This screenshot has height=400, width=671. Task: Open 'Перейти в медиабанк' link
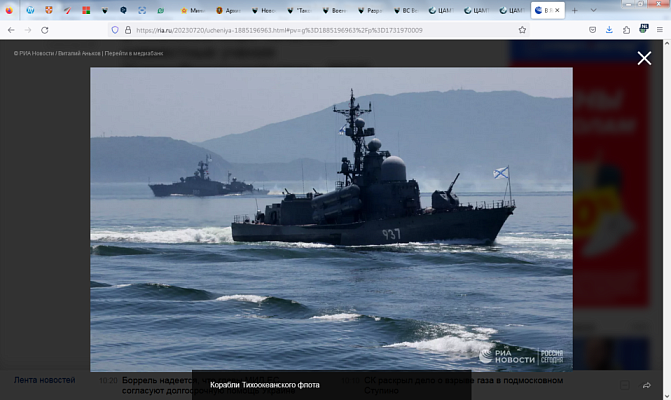point(134,53)
